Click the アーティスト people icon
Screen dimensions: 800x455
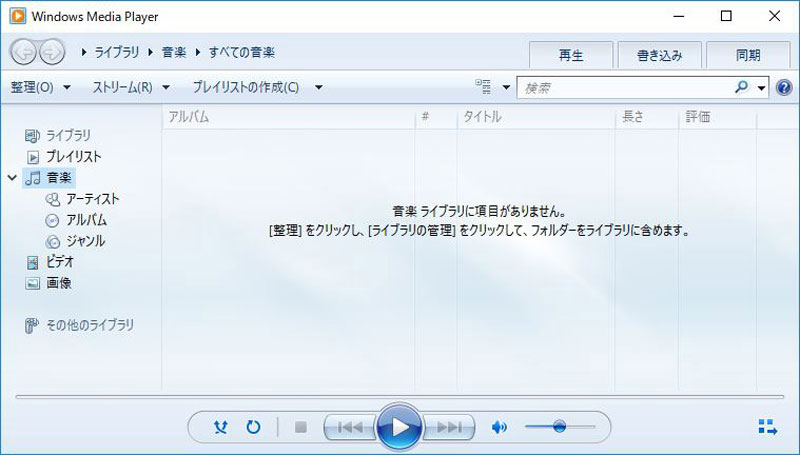tap(53, 199)
